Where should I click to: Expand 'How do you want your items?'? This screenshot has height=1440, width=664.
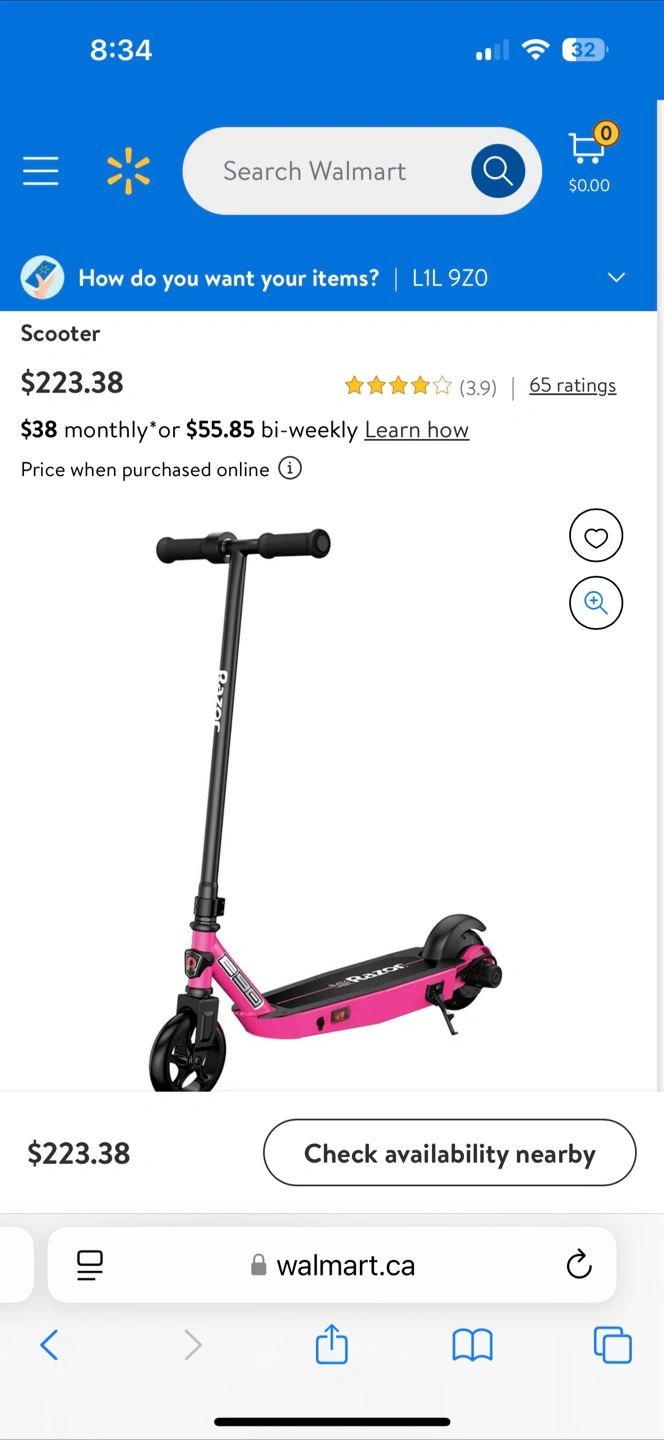tap(229, 278)
